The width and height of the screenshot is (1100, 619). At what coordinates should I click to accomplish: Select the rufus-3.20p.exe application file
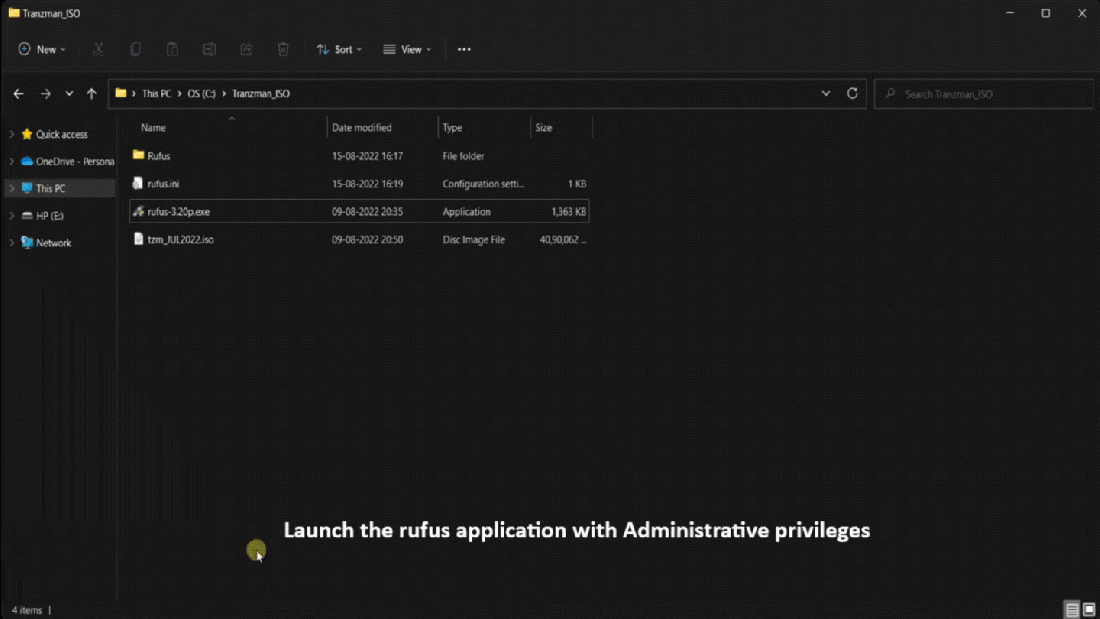click(179, 212)
